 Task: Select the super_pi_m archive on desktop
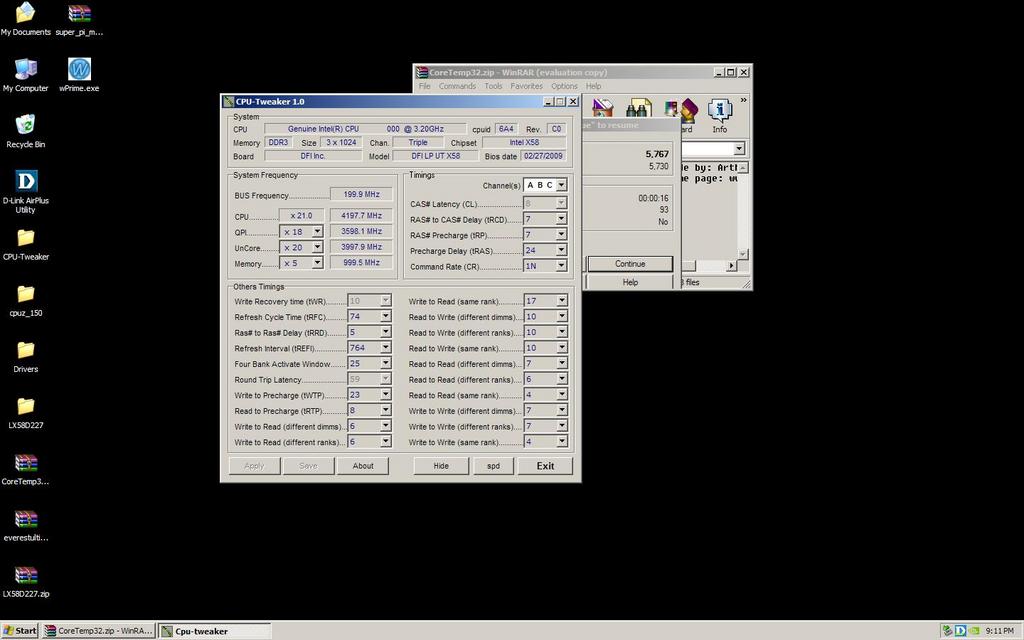tap(79, 19)
